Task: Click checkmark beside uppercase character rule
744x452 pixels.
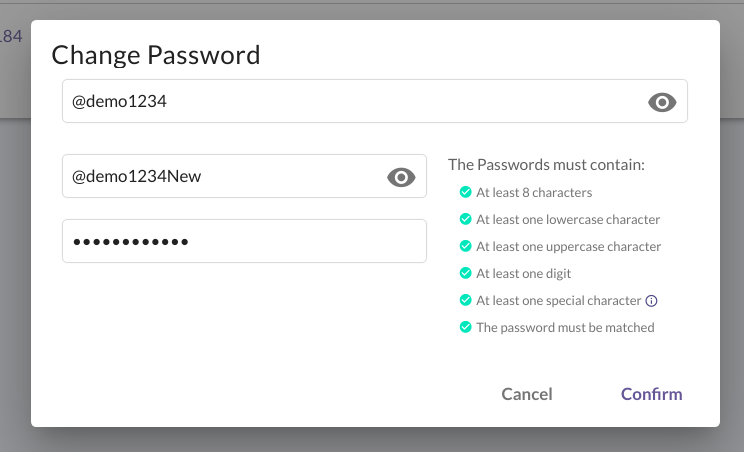Action: click(465, 246)
